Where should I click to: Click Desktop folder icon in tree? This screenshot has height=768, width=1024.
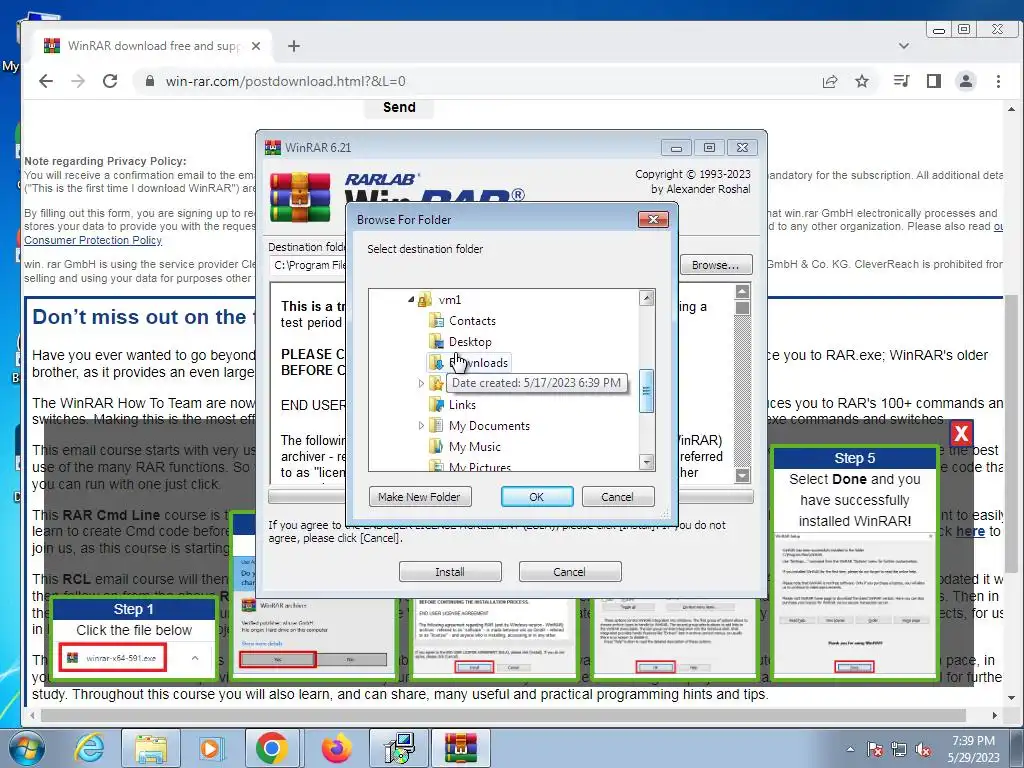436,342
